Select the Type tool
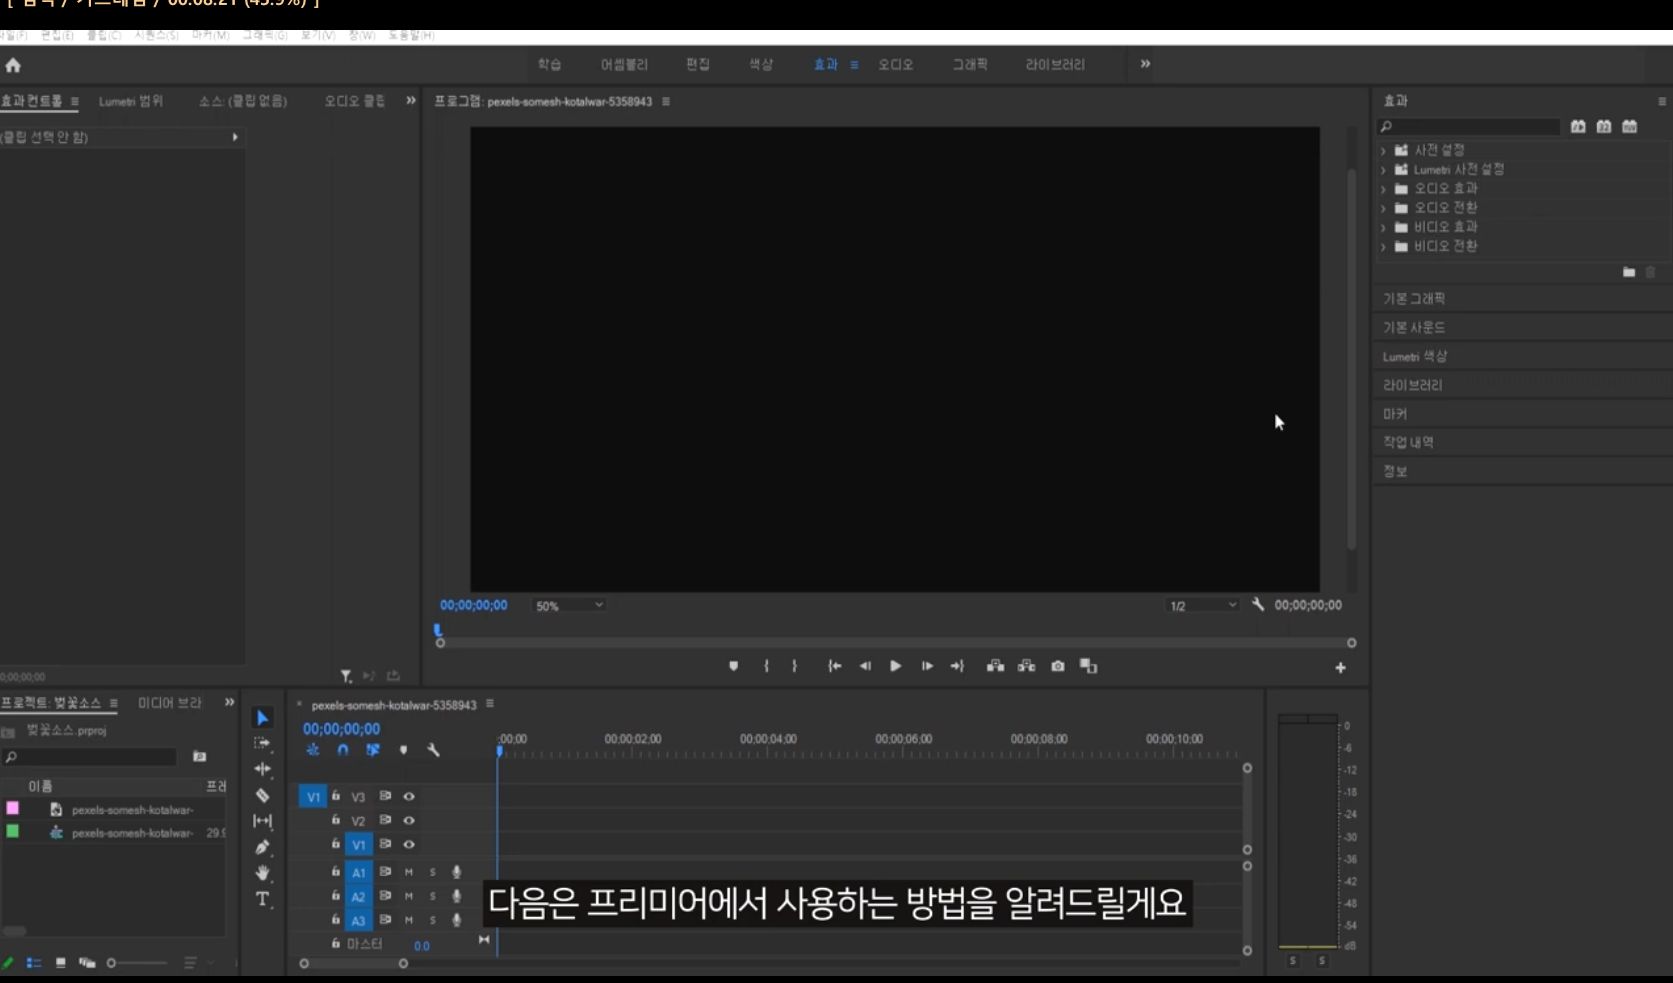1673x983 pixels. tap(262, 899)
